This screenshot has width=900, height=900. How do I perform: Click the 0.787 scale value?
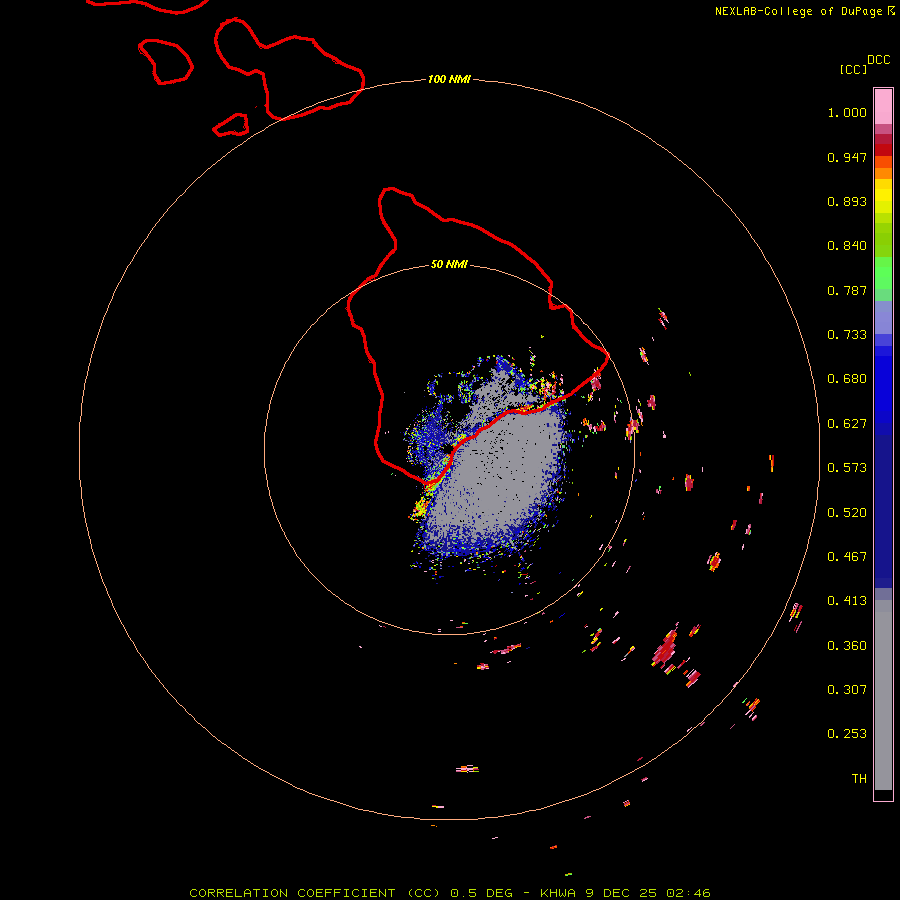[847, 290]
